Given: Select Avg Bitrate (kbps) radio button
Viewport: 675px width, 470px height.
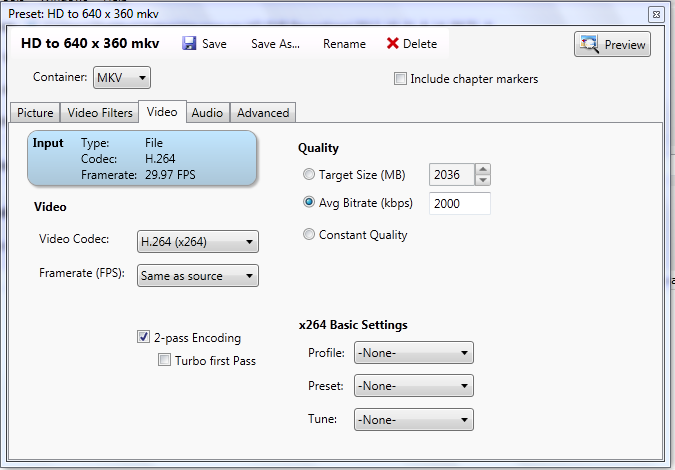Looking at the screenshot, I should point(309,204).
